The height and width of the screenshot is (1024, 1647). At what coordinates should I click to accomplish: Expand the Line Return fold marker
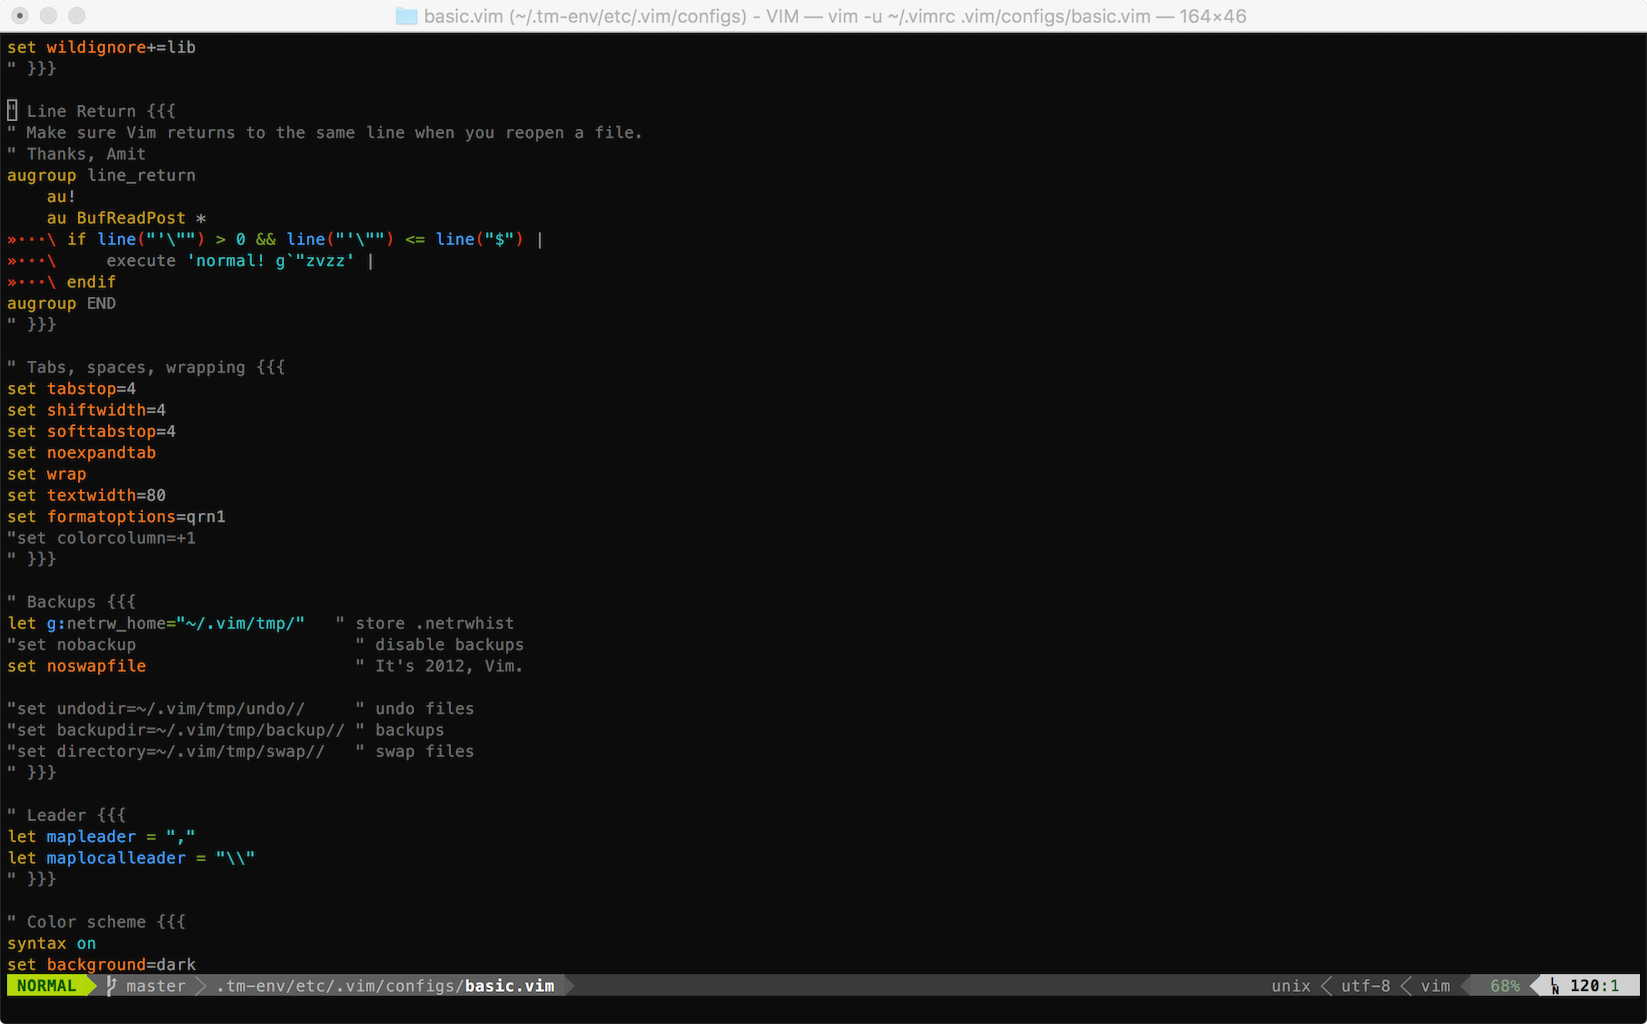160,110
